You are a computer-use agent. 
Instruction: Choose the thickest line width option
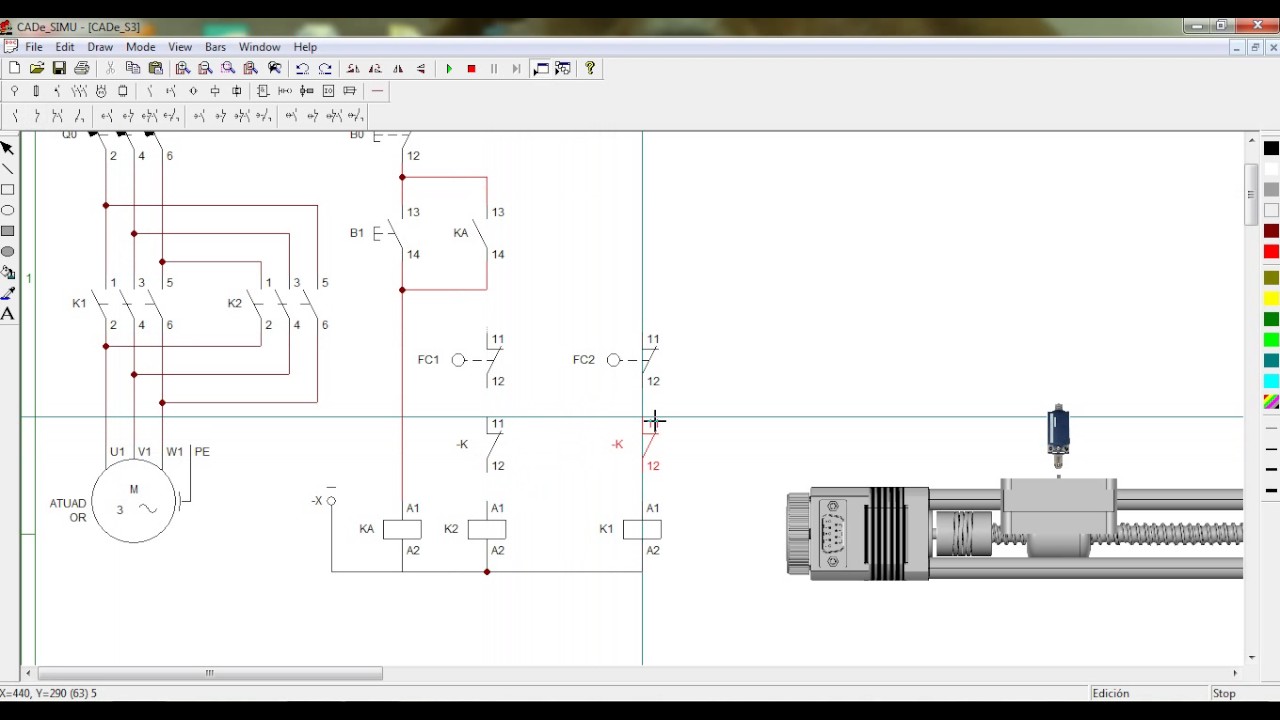click(x=1271, y=490)
